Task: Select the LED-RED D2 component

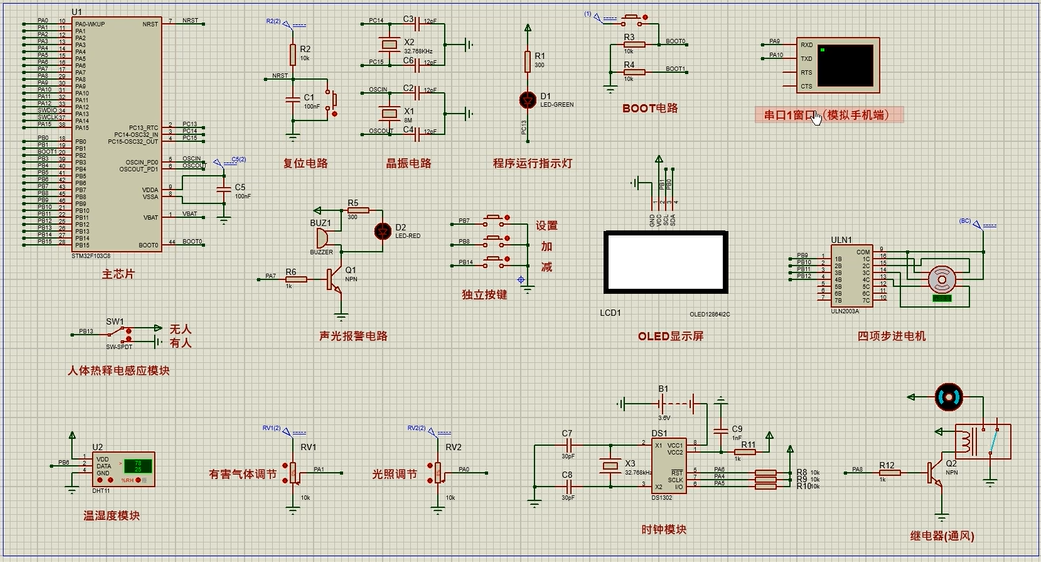Action: 382,231
